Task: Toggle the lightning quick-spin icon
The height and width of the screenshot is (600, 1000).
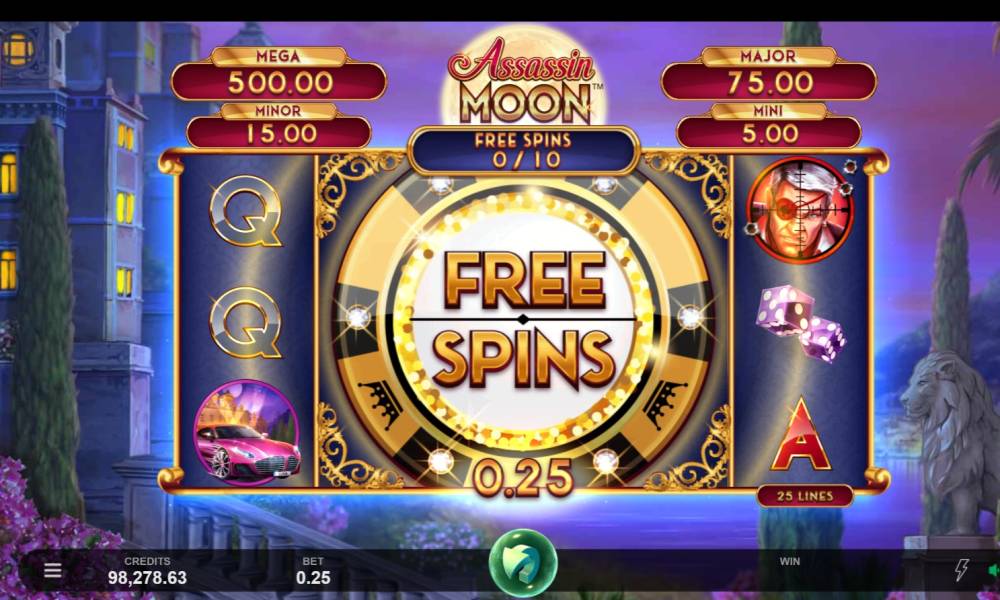Action: coord(962,569)
